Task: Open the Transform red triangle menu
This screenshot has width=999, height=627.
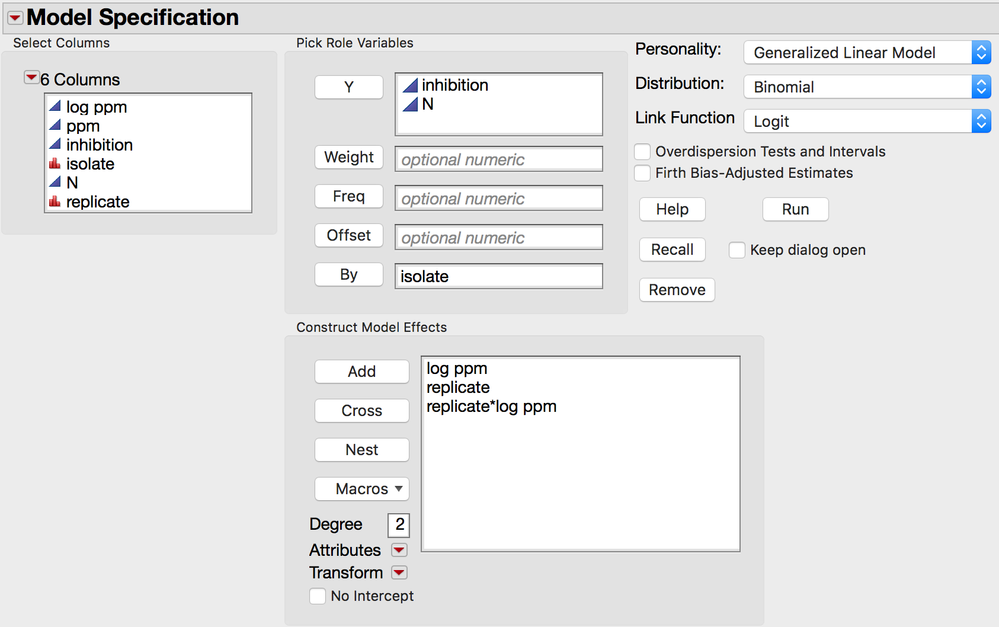Action: click(399, 573)
